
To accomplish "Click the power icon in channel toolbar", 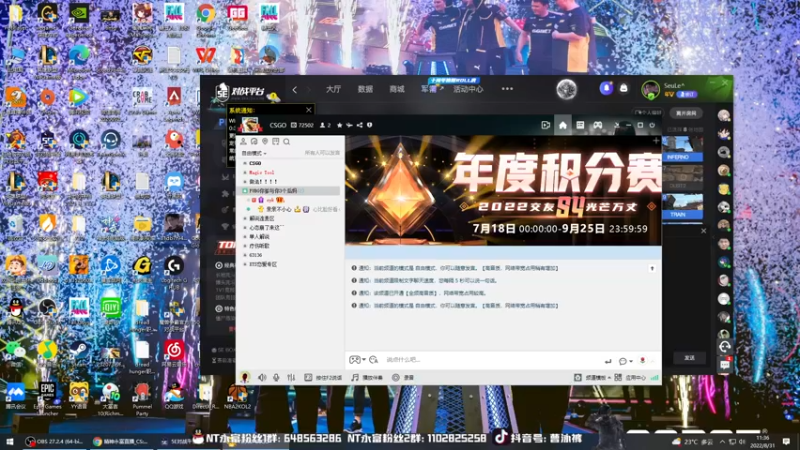I will click(652, 125).
